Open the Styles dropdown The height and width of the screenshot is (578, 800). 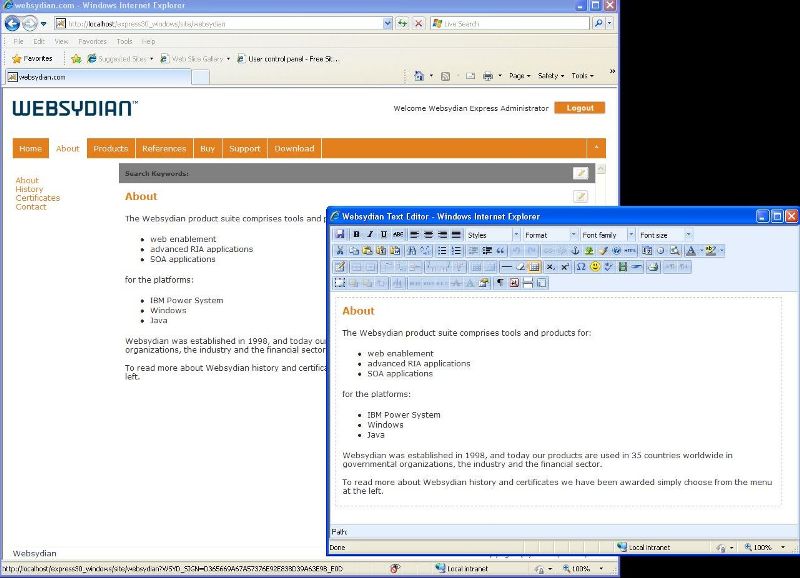tap(492, 235)
